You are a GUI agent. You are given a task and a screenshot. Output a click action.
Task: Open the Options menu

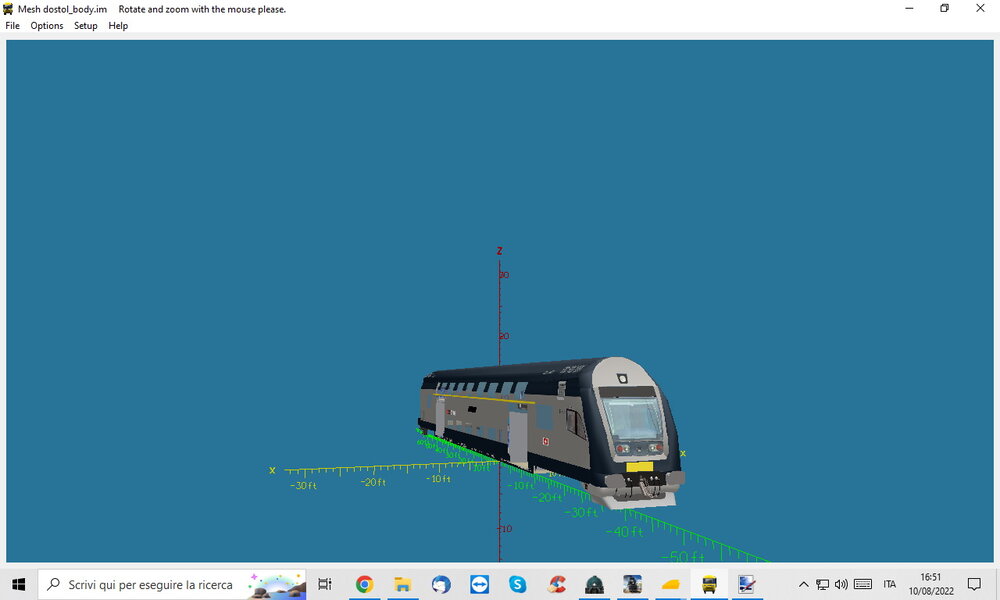pos(47,26)
